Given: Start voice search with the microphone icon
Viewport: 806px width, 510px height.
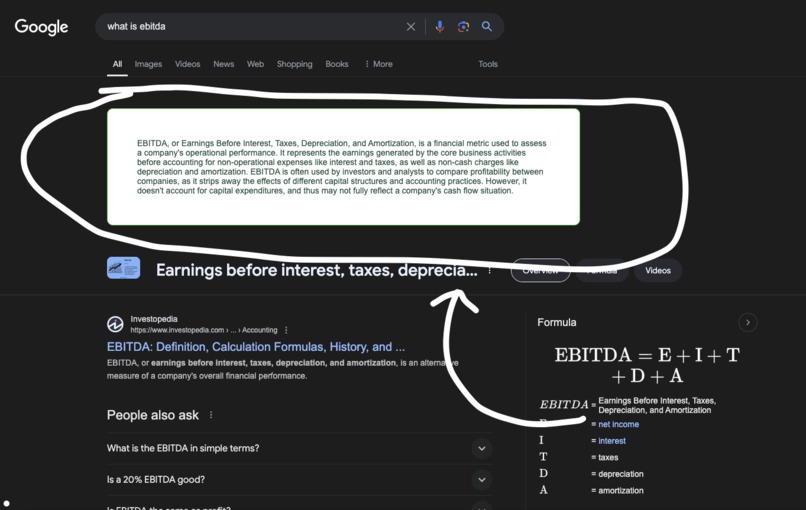Looking at the screenshot, I should pyautogui.click(x=439, y=27).
